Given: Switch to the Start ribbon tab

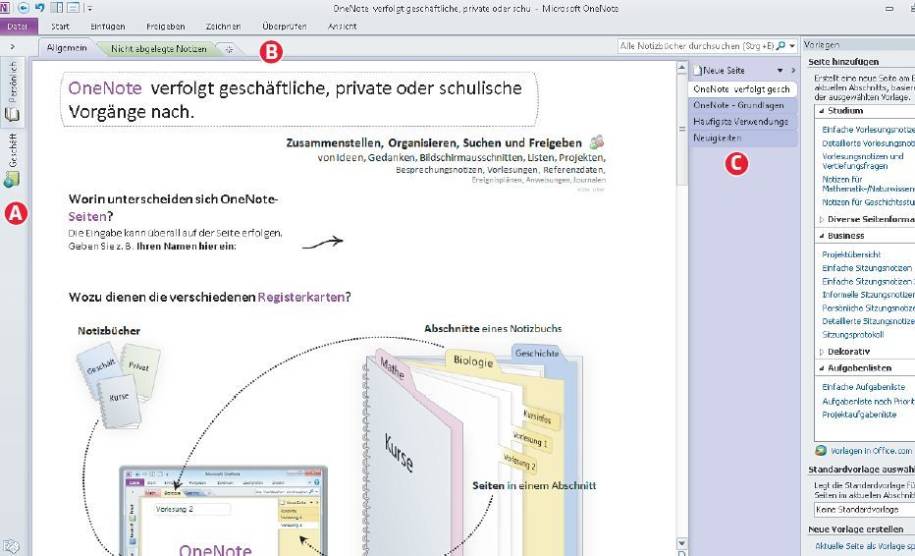Looking at the screenshot, I should point(60,27).
